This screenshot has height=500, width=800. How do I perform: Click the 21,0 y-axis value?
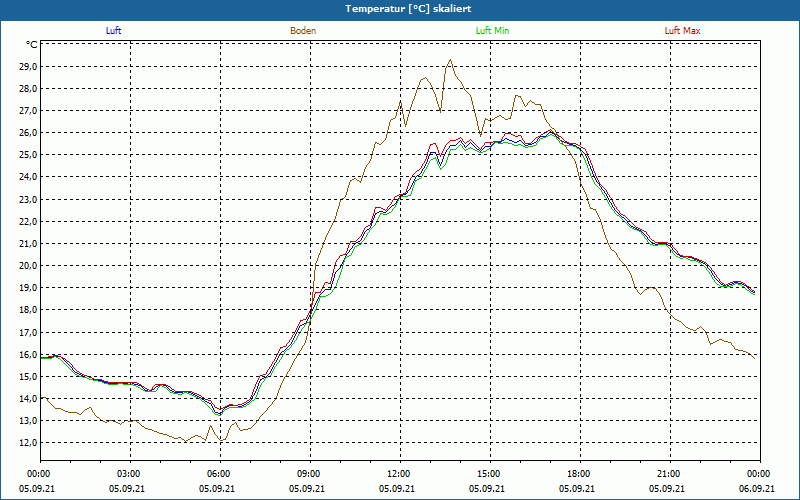click(x=28, y=244)
